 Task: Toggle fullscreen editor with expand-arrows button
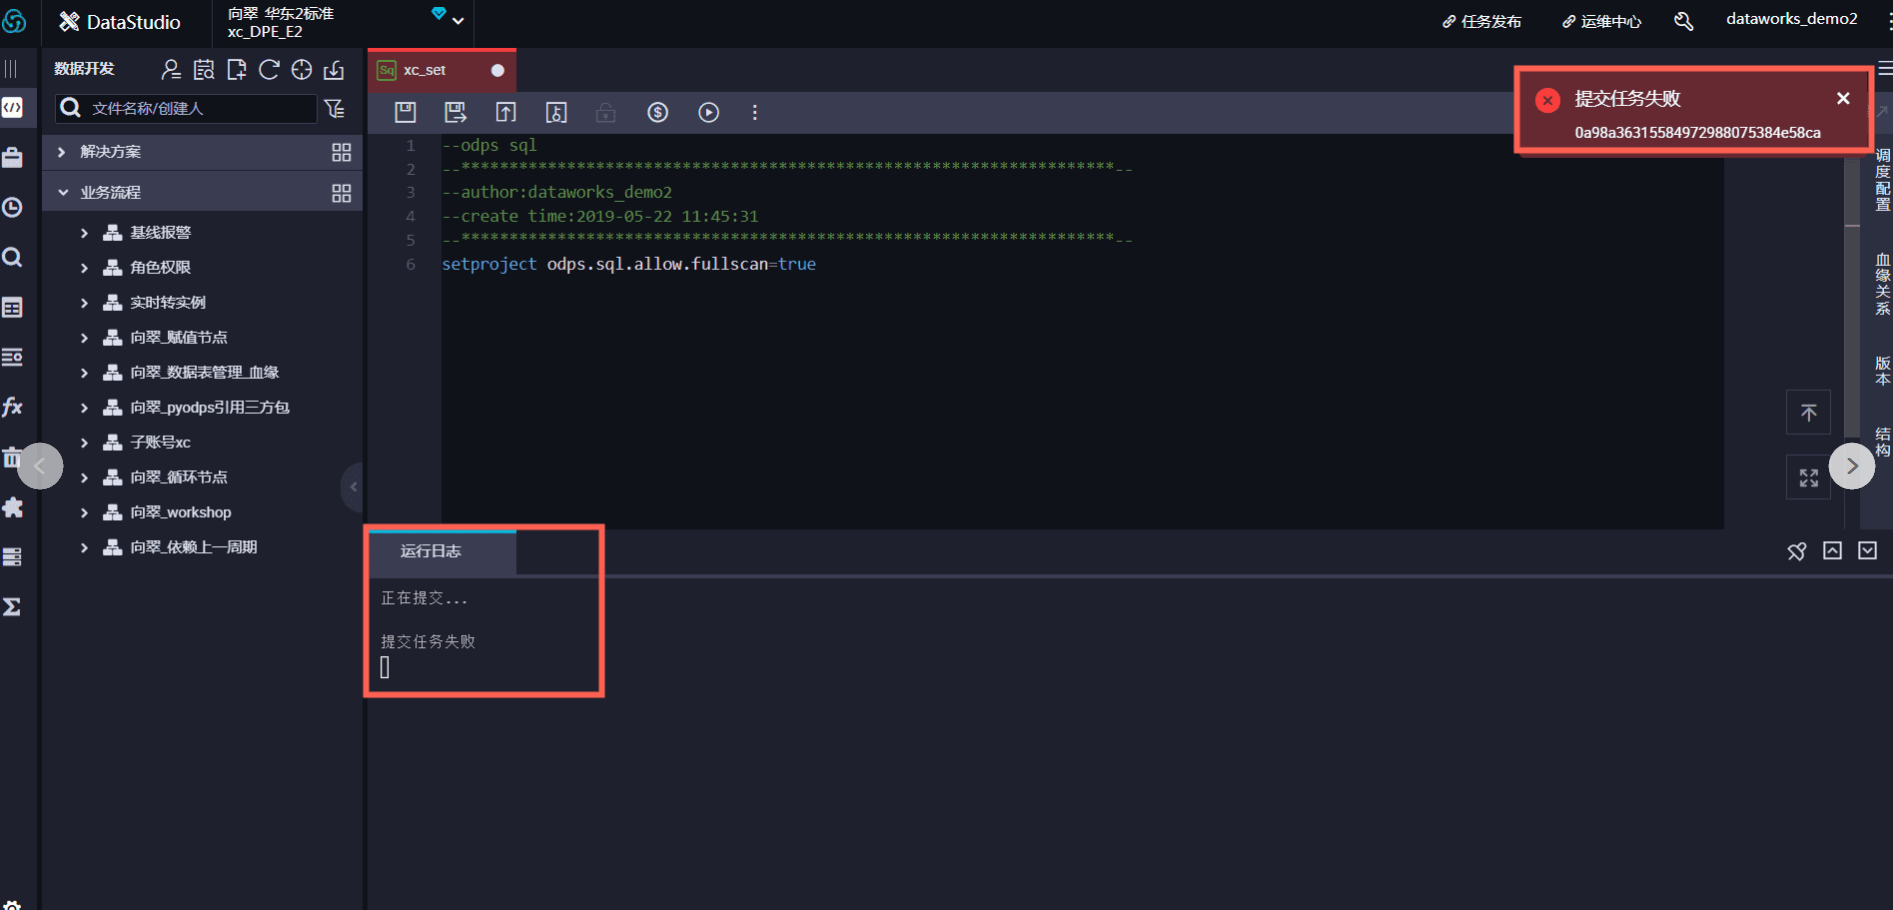click(x=1808, y=477)
